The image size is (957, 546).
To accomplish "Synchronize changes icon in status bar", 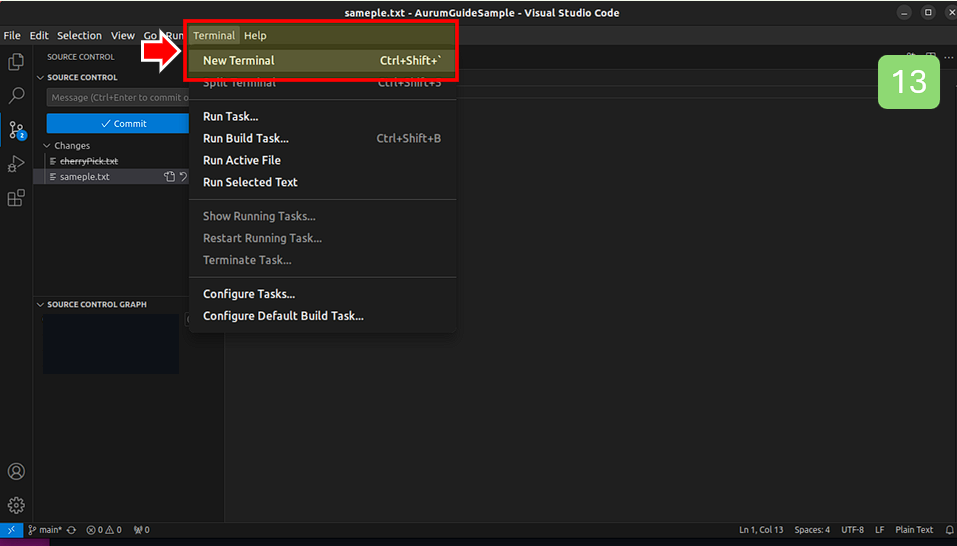I will tap(71, 530).
